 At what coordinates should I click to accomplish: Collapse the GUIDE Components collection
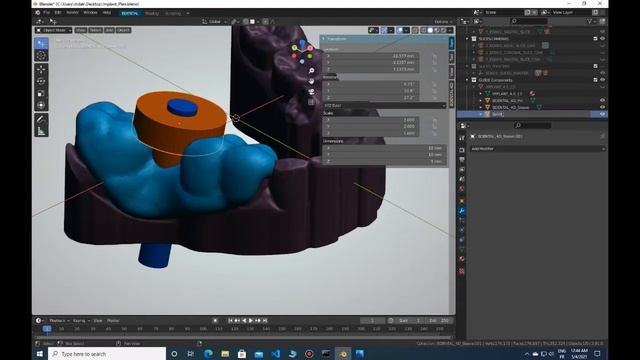coord(467,80)
